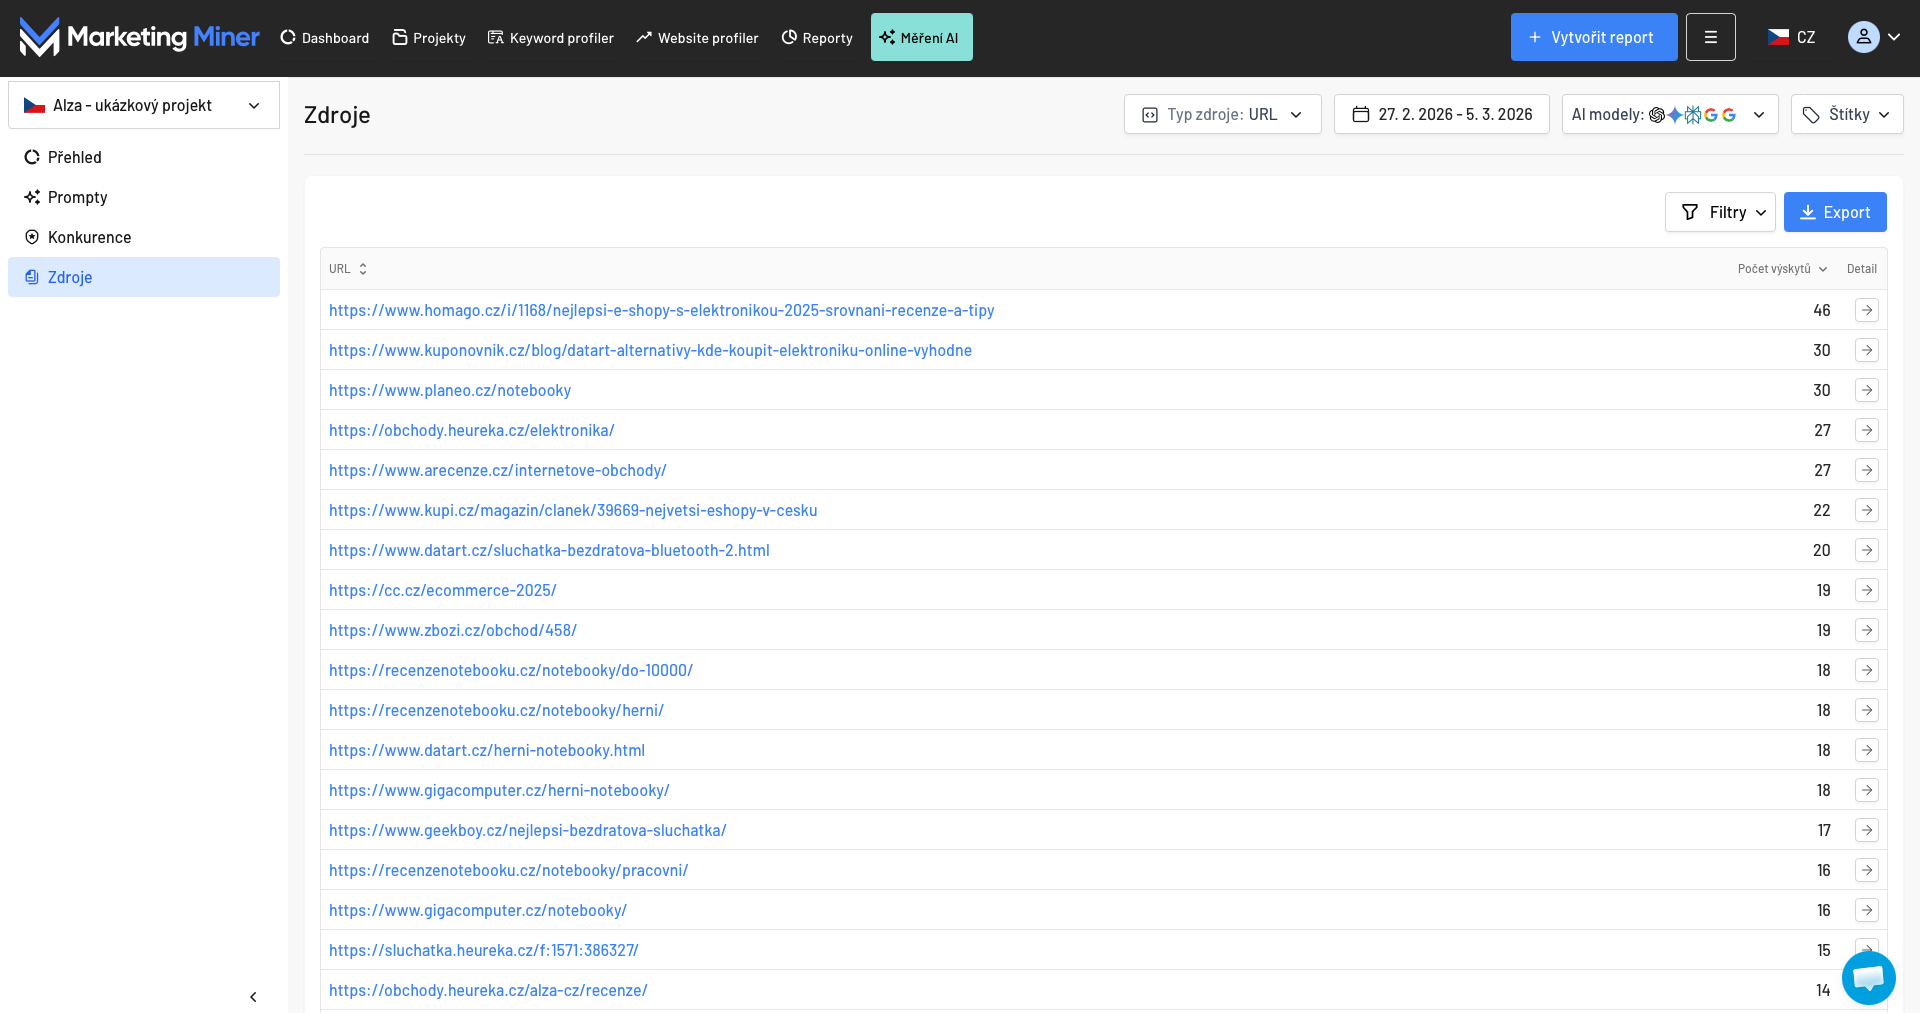This screenshot has width=1920, height=1013.
Task: Sort by Počet výskytů column
Action: click(1781, 269)
